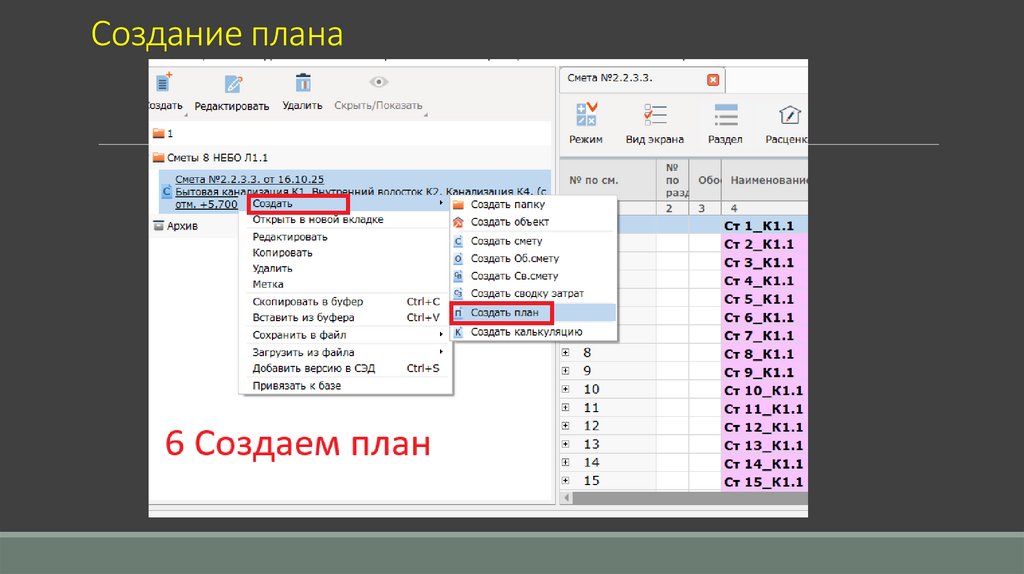Click the Наименование column header
The height and width of the screenshot is (574, 1024).
pos(764,180)
